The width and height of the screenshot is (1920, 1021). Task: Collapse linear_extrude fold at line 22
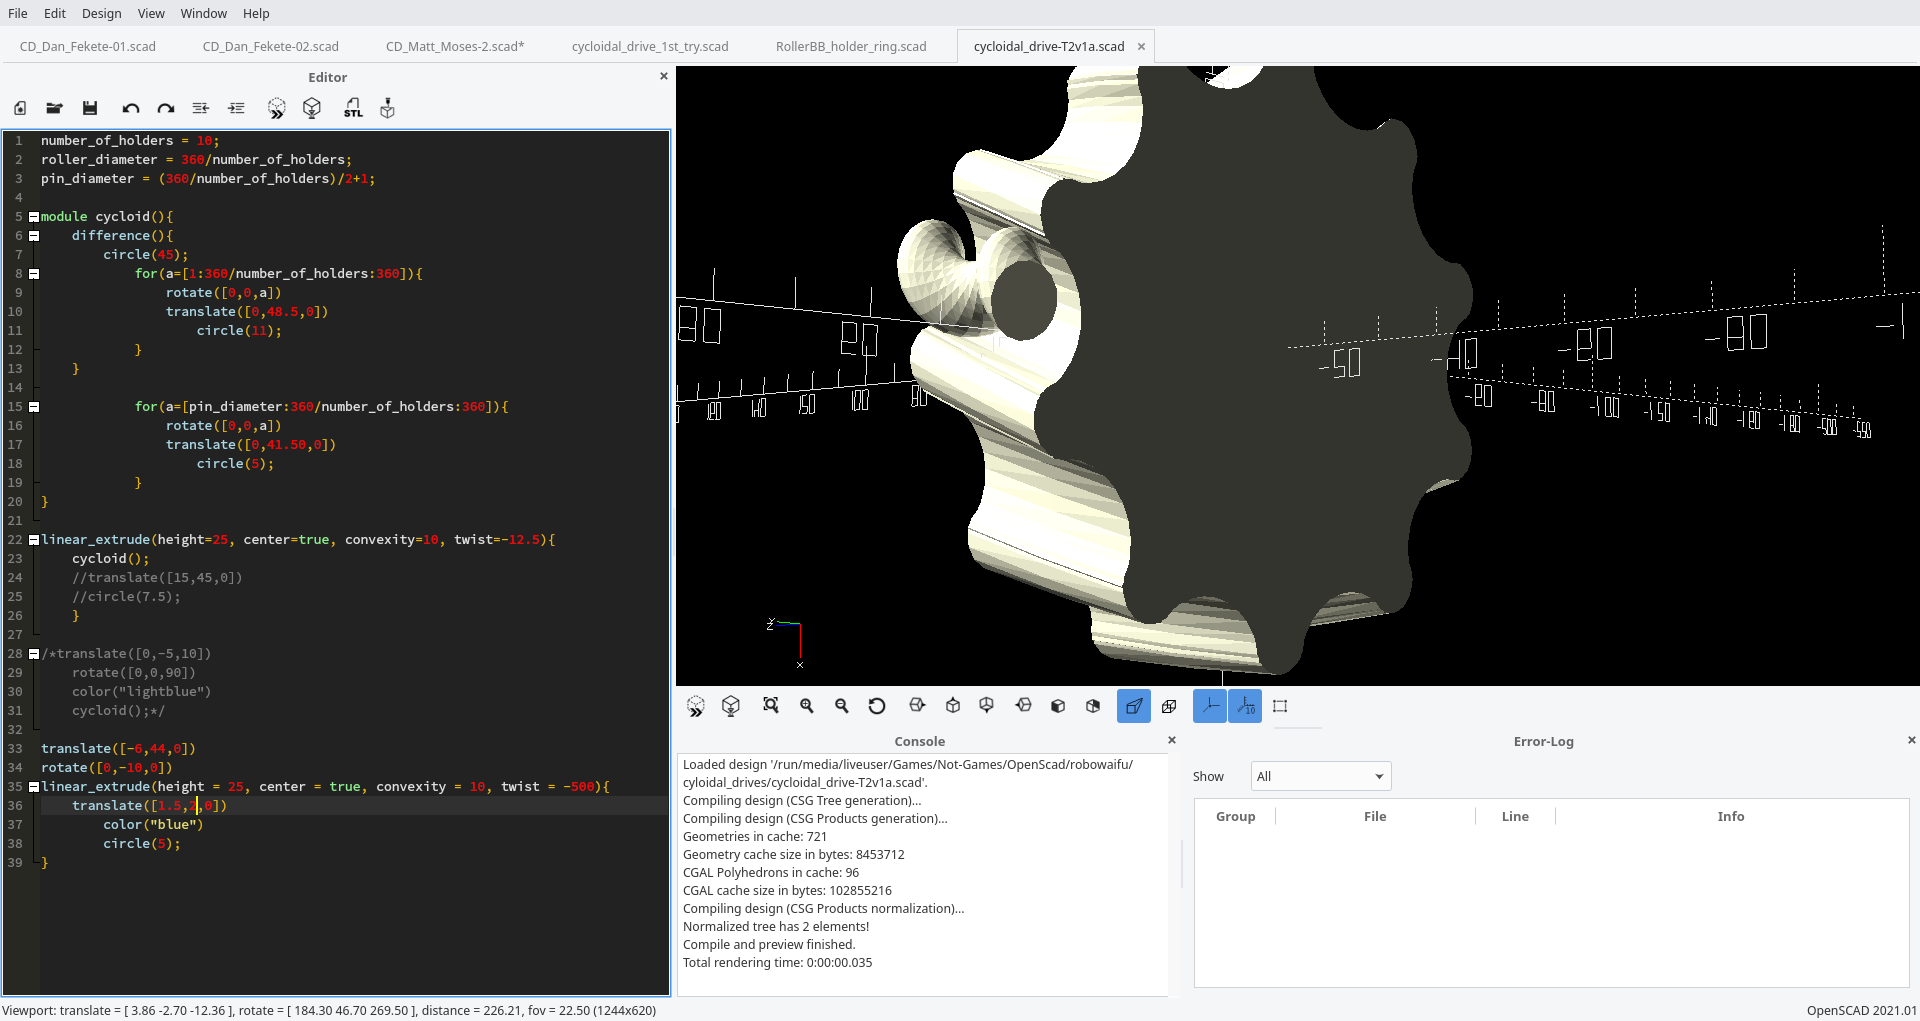tap(34, 540)
